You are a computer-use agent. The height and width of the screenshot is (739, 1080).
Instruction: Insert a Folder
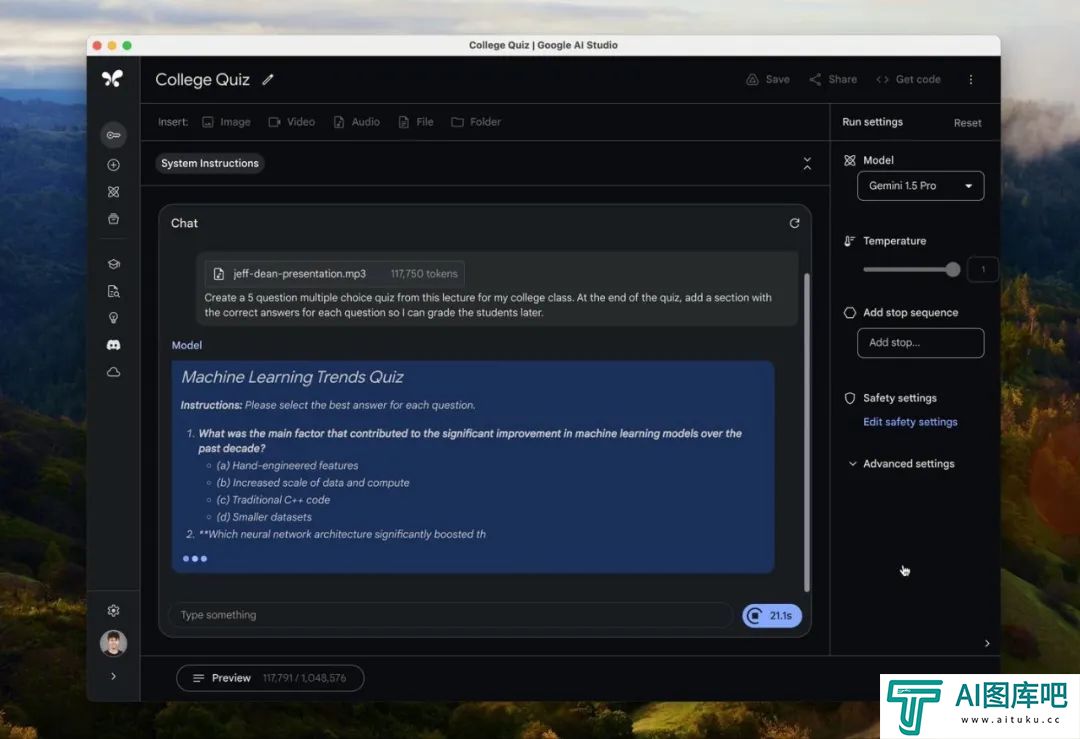click(x=476, y=122)
